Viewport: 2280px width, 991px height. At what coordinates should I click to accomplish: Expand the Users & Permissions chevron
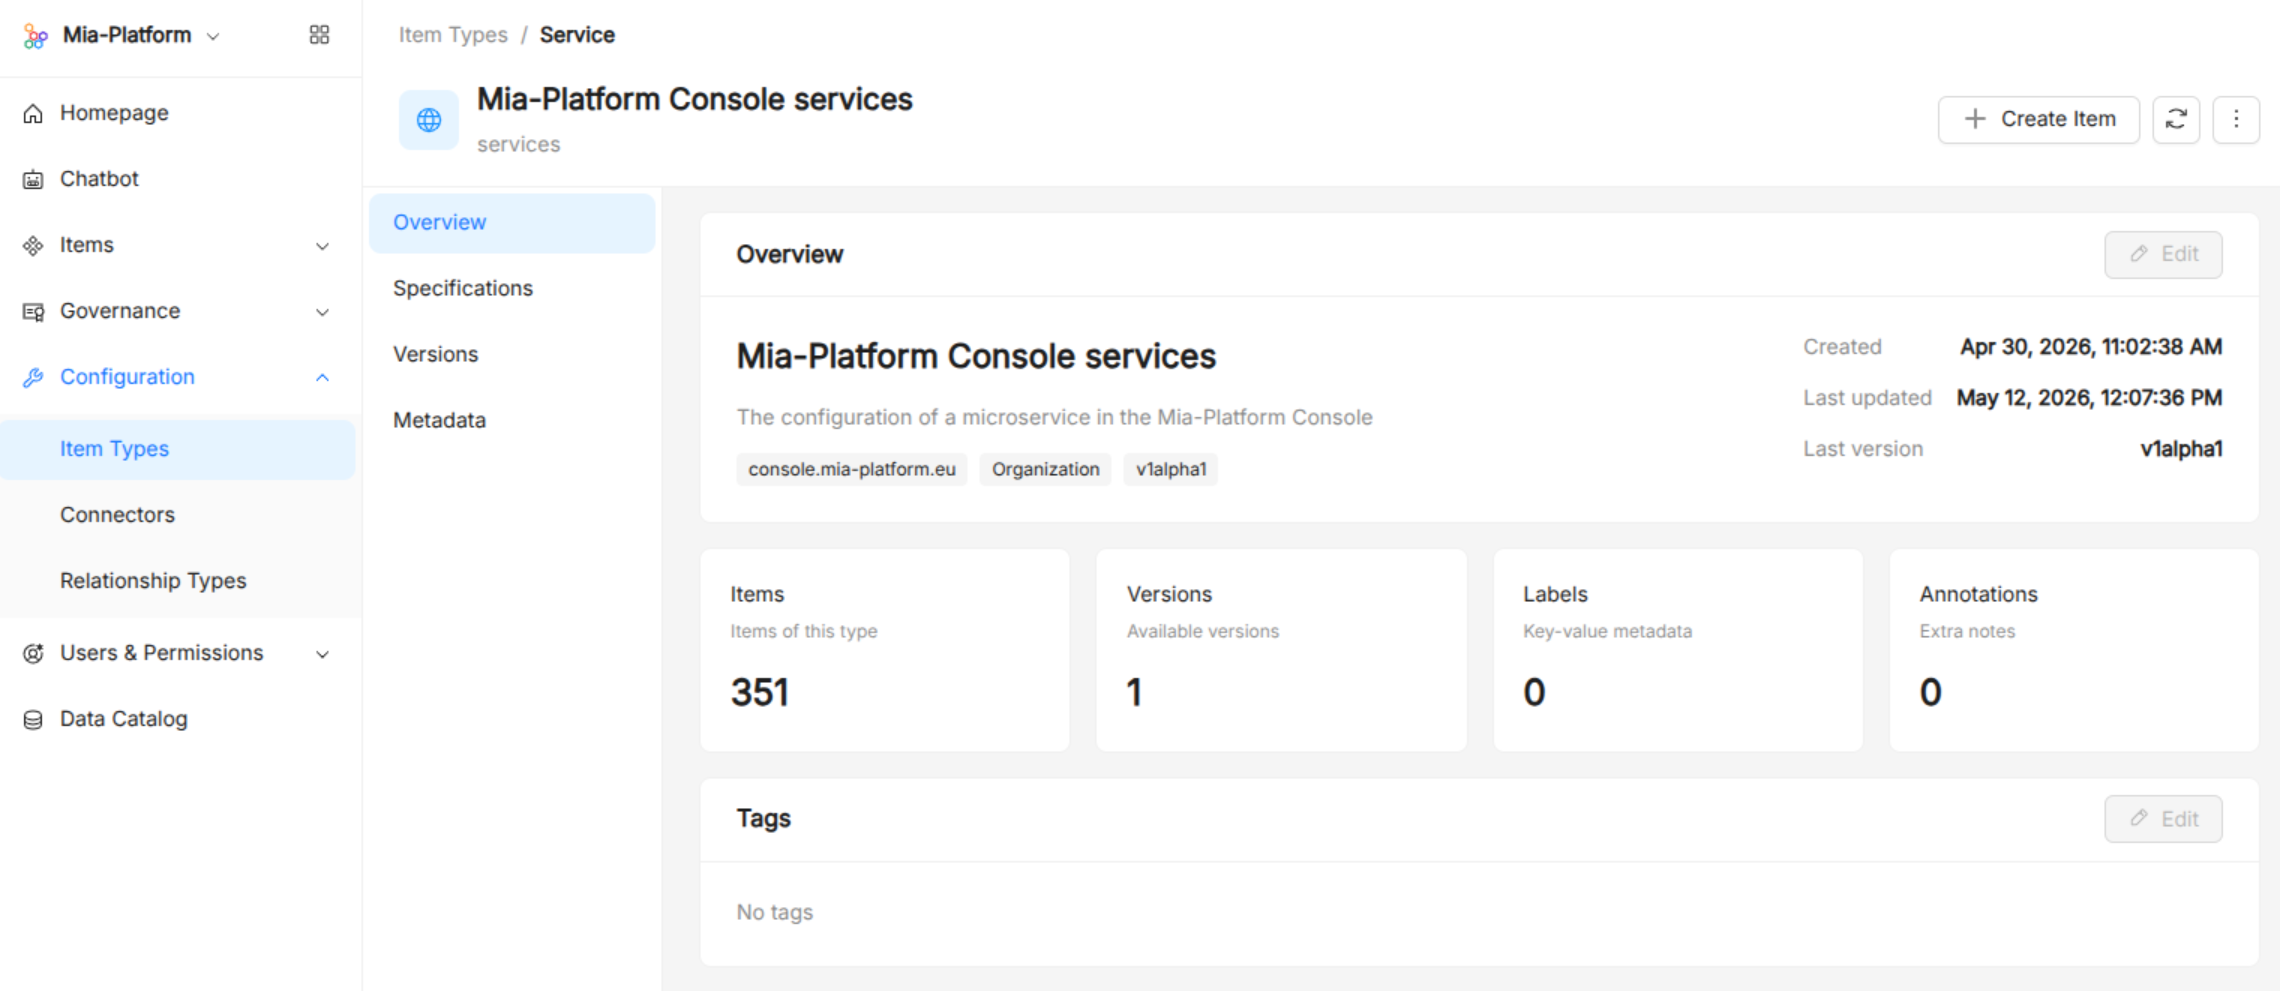[x=322, y=654]
